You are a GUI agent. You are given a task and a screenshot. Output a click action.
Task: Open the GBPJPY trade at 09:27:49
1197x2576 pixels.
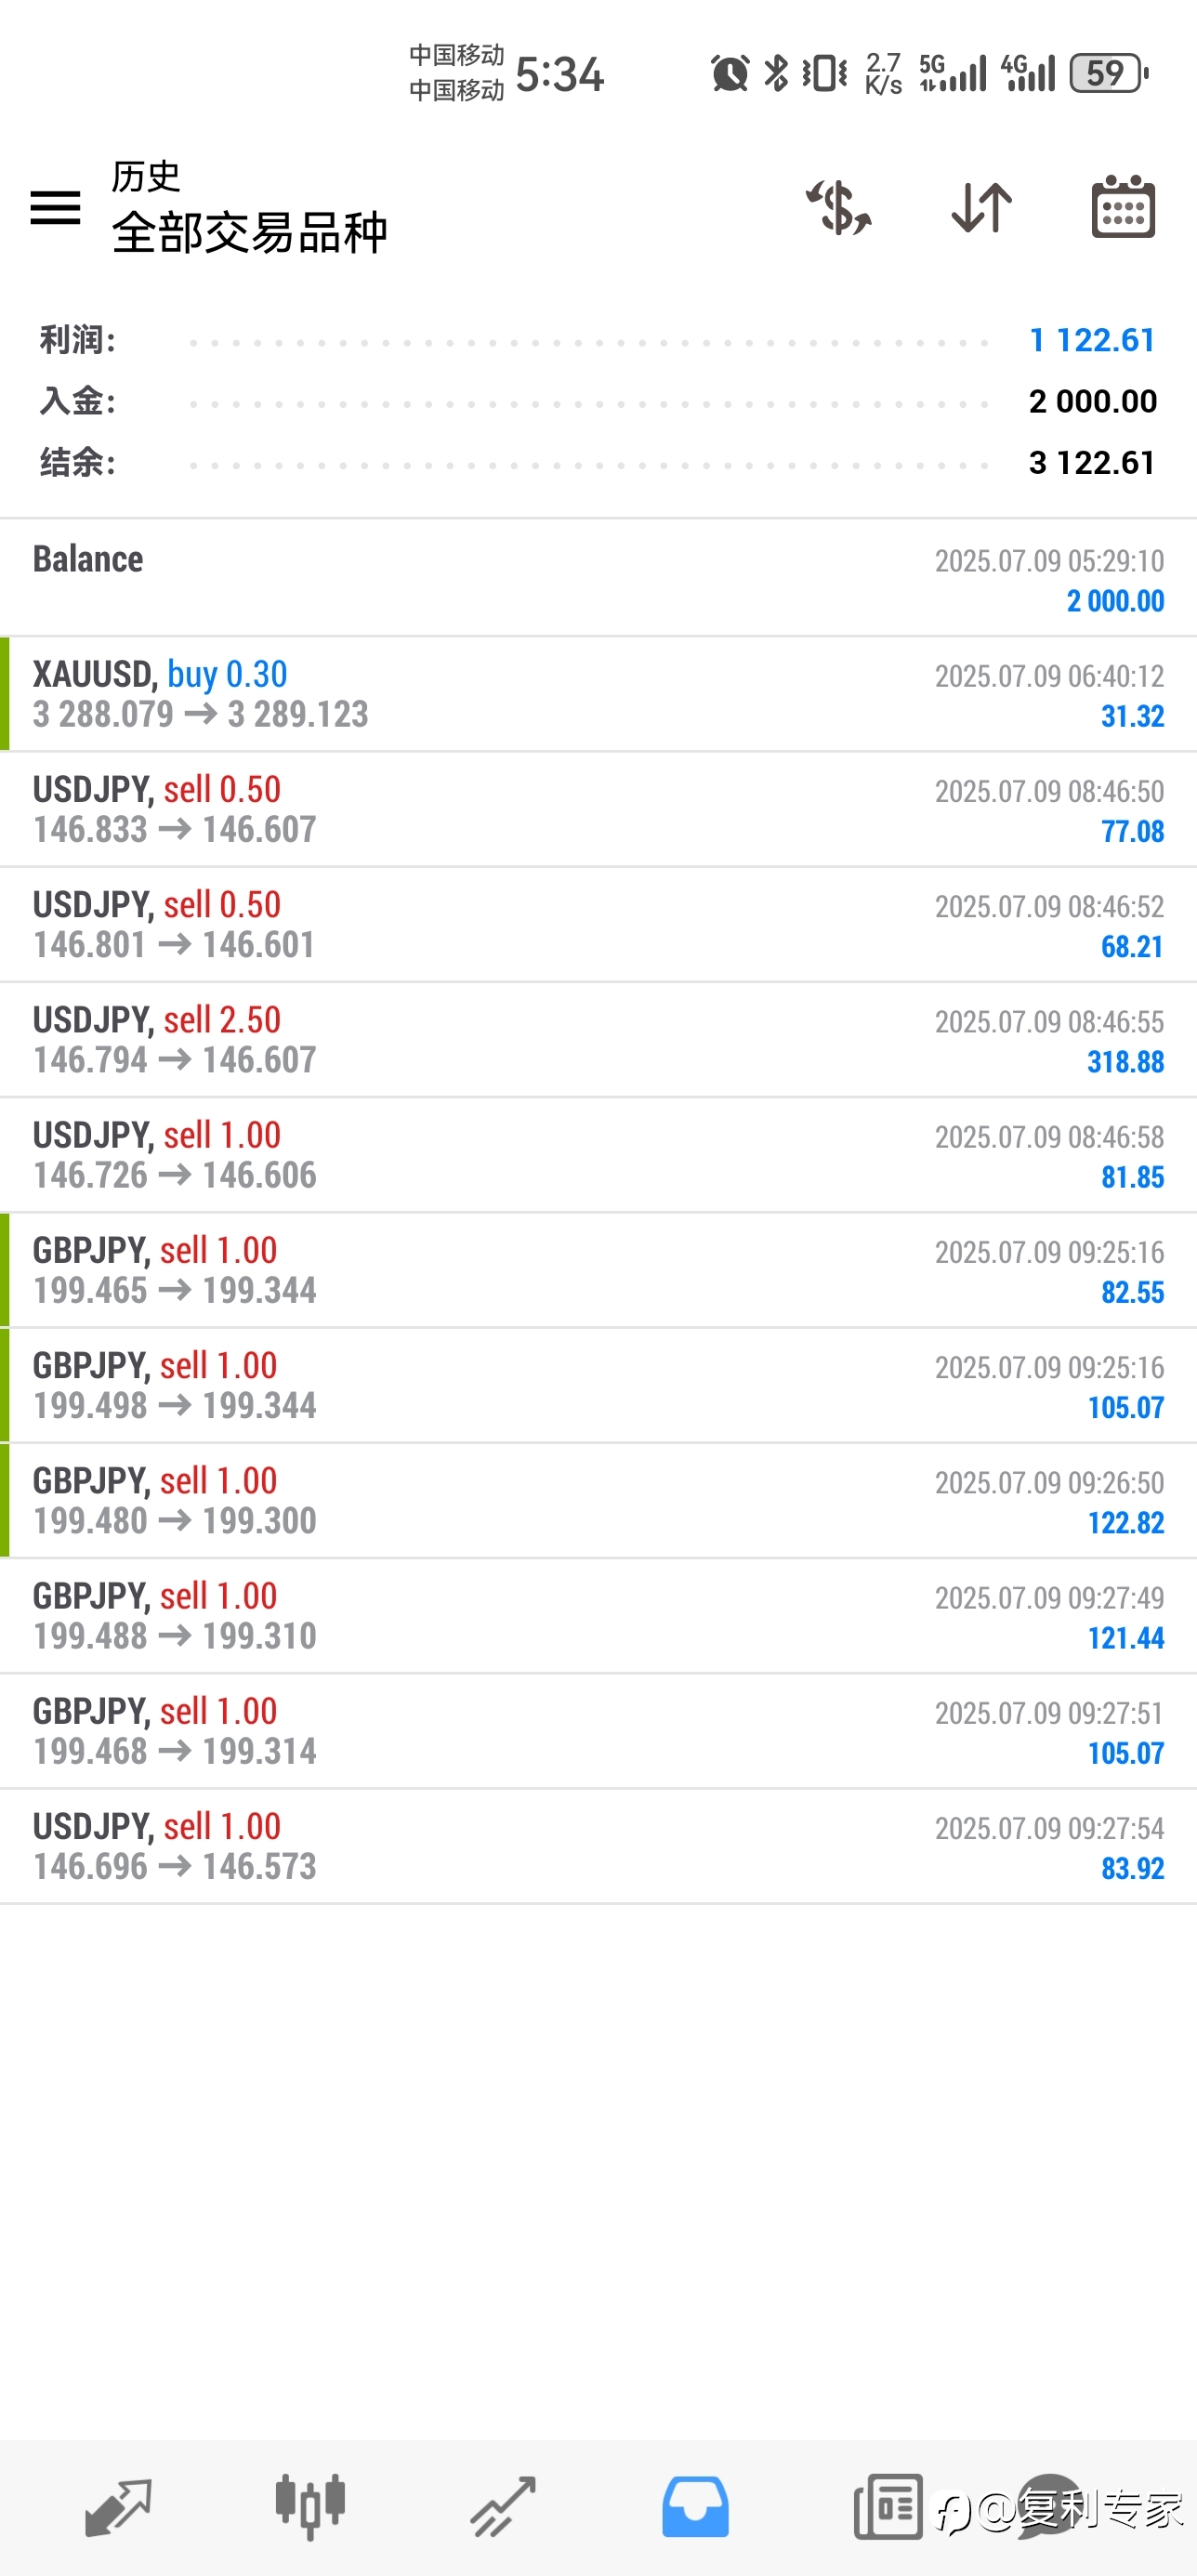pyautogui.click(x=598, y=1616)
